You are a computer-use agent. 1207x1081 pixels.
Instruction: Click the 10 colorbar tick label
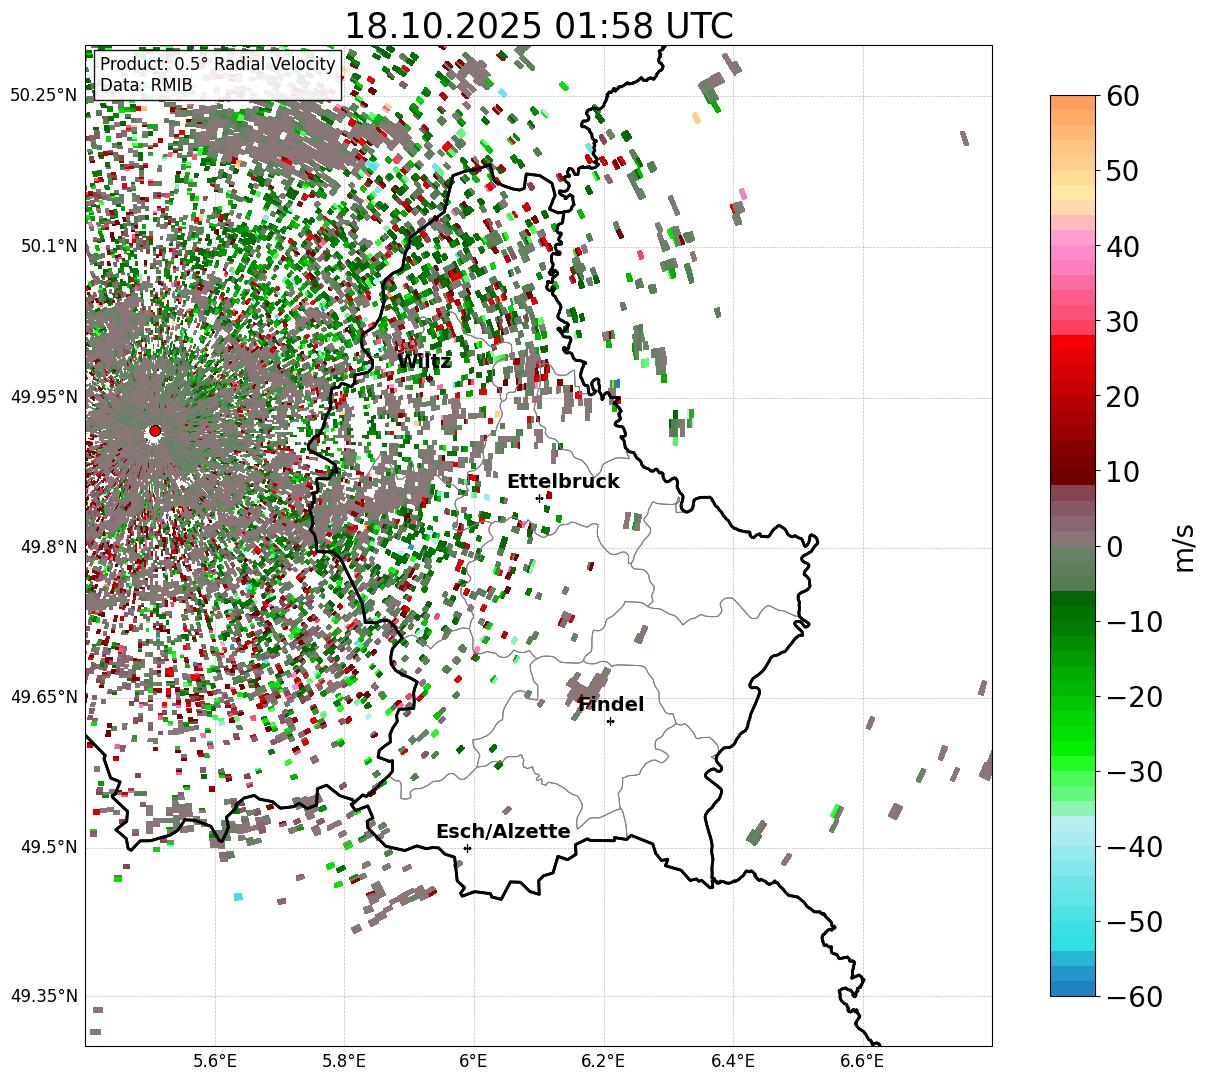1123,472
